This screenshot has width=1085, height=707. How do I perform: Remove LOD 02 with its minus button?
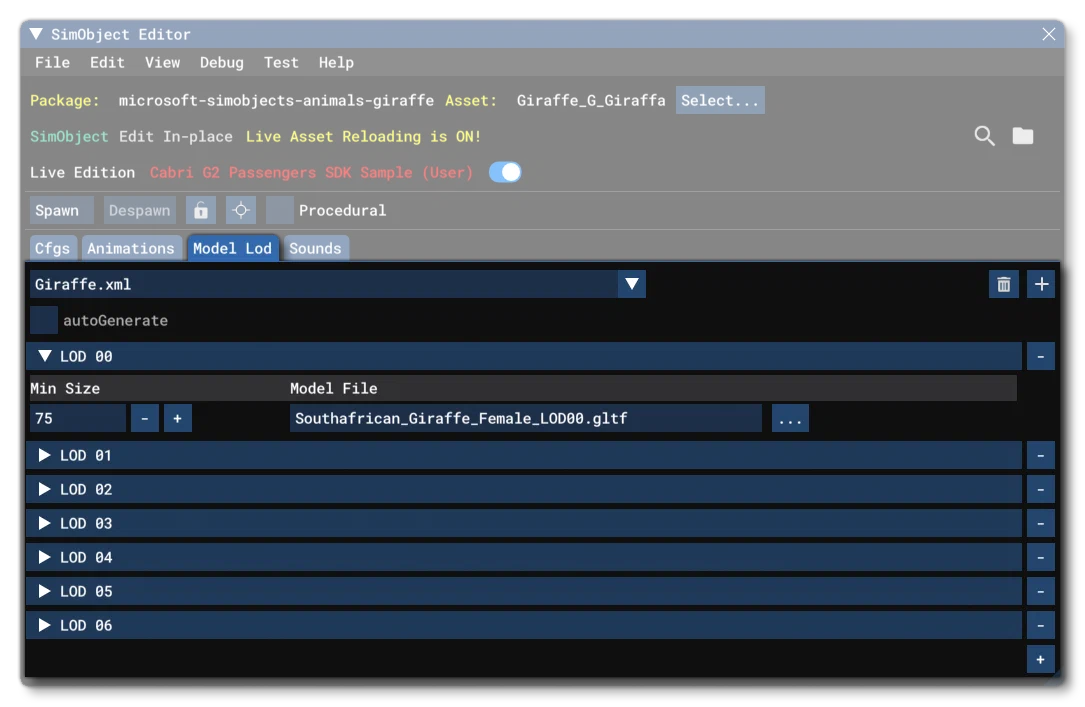pyautogui.click(x=1041, y=489)
